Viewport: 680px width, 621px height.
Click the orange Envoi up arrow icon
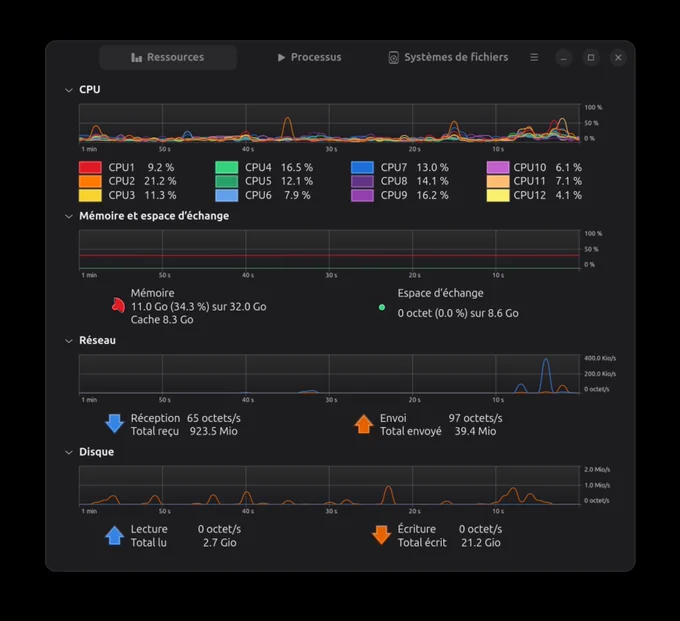363,424
